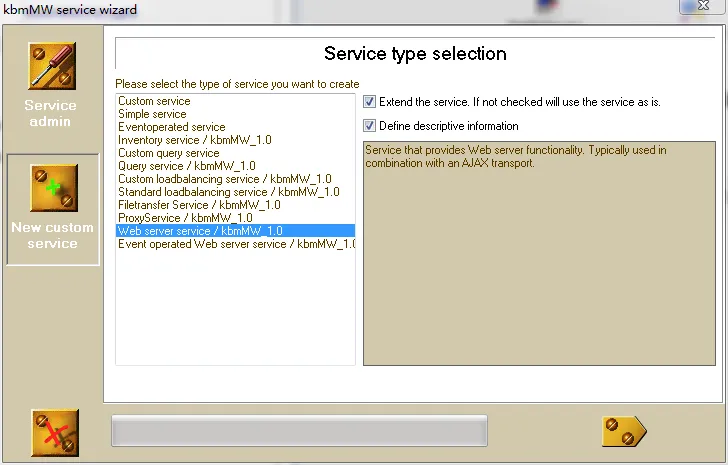Go to next step with the arrow icon
Image resolution: width=728 pixels, height=465 pixels.
pyautogui.click(x=624, y=432)
